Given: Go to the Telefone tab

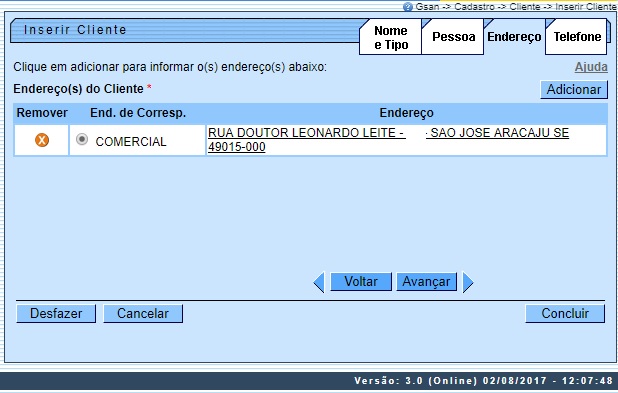Looking at the screenshot, I should click(x=577, y=37).
